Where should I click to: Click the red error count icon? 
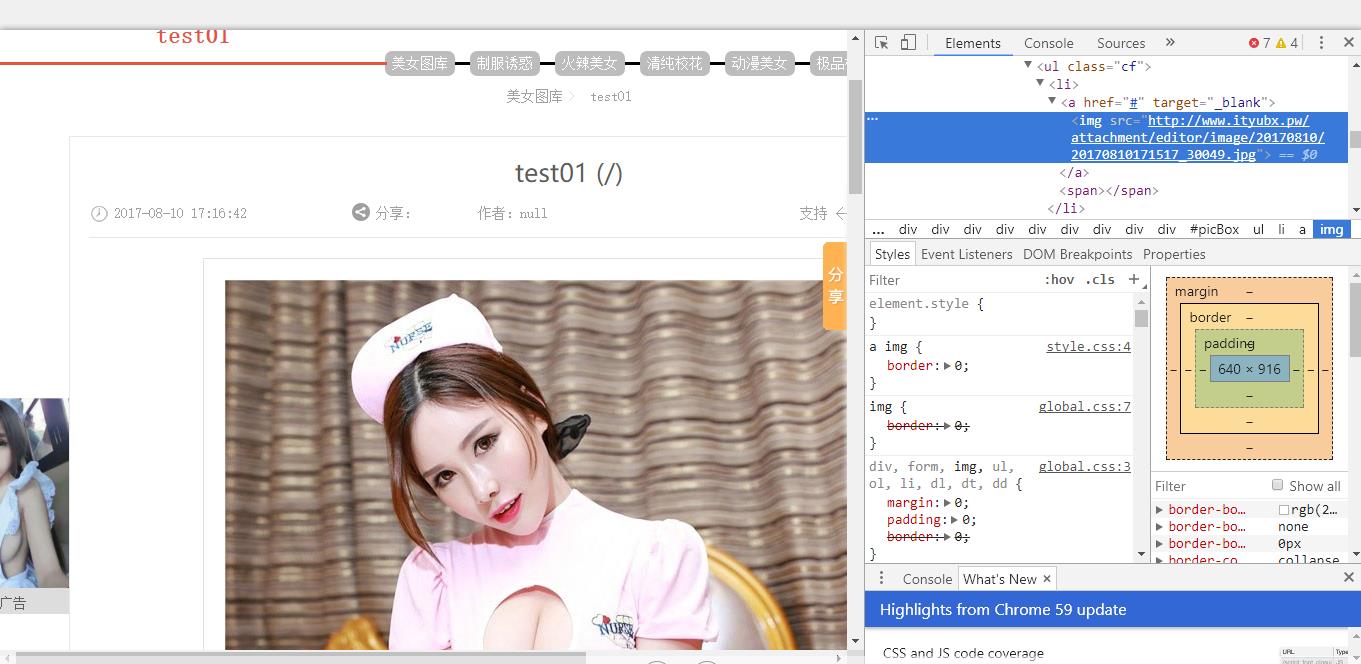coord(1254,43)
